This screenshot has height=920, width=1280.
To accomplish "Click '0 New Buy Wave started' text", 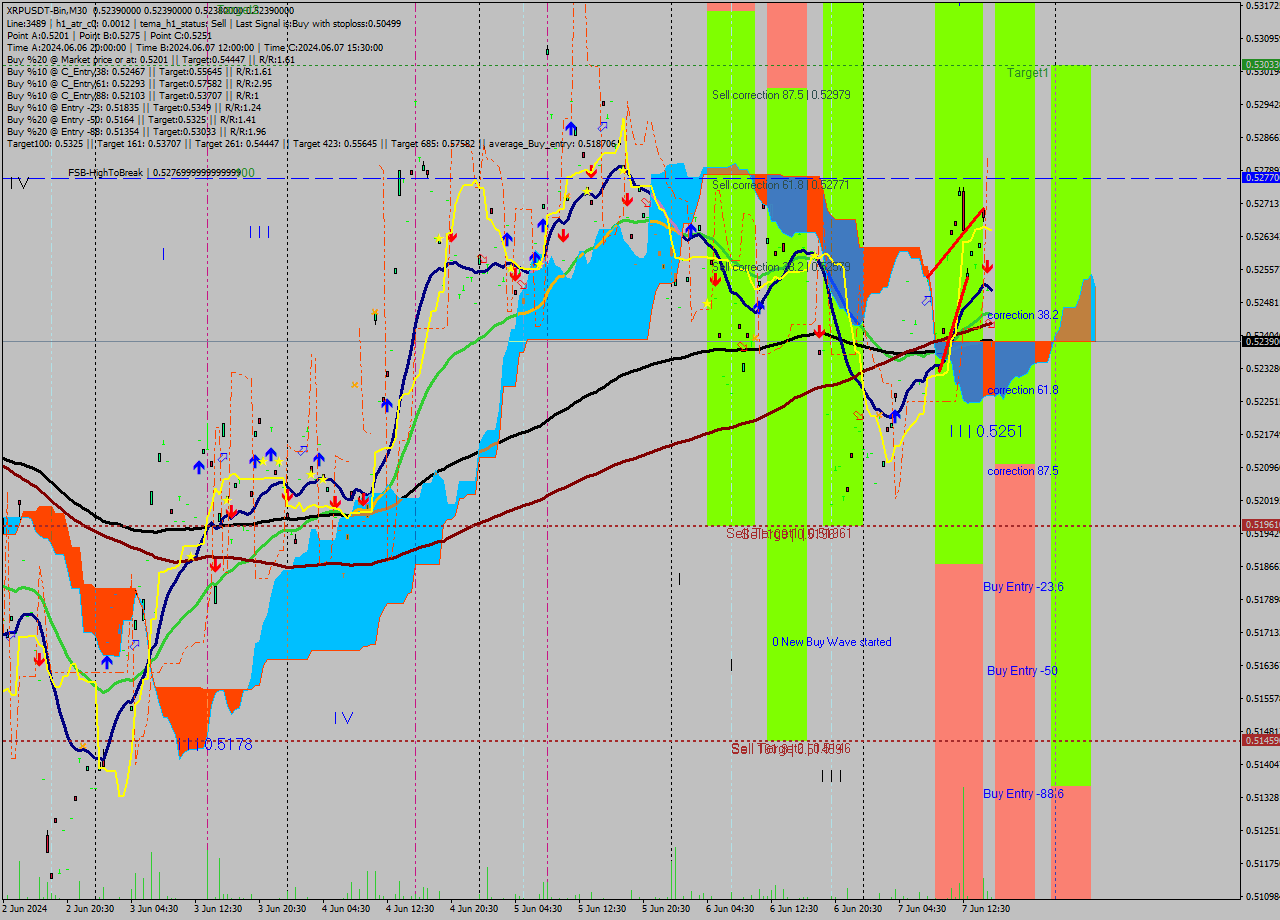I will point(831,642).
